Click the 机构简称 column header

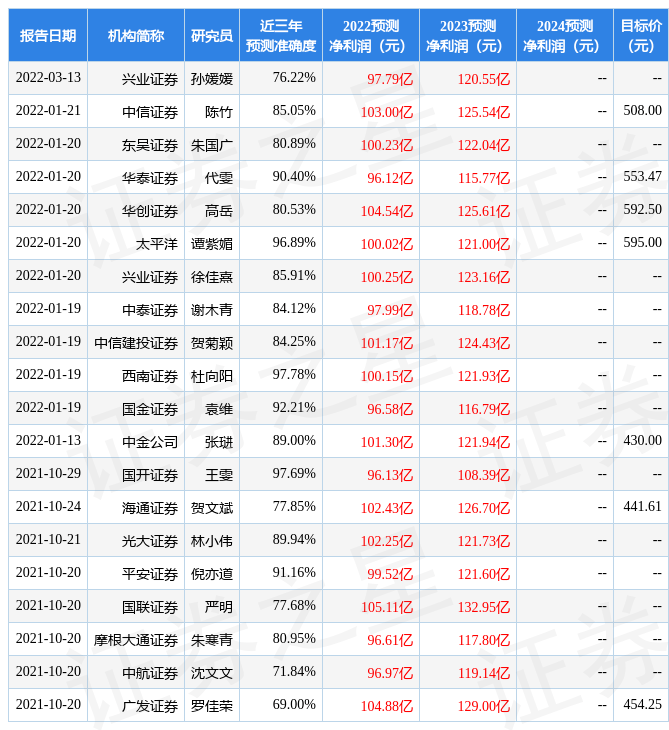pyautogui.click(x=136, y=35)
